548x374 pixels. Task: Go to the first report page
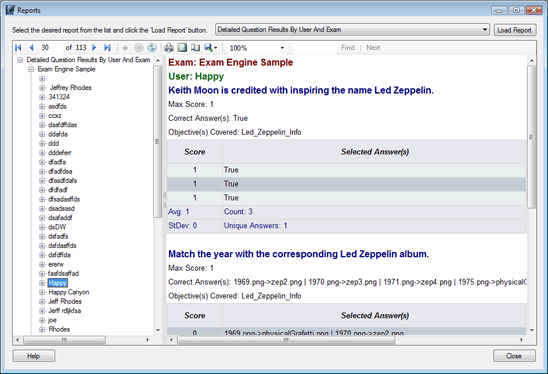18,48
